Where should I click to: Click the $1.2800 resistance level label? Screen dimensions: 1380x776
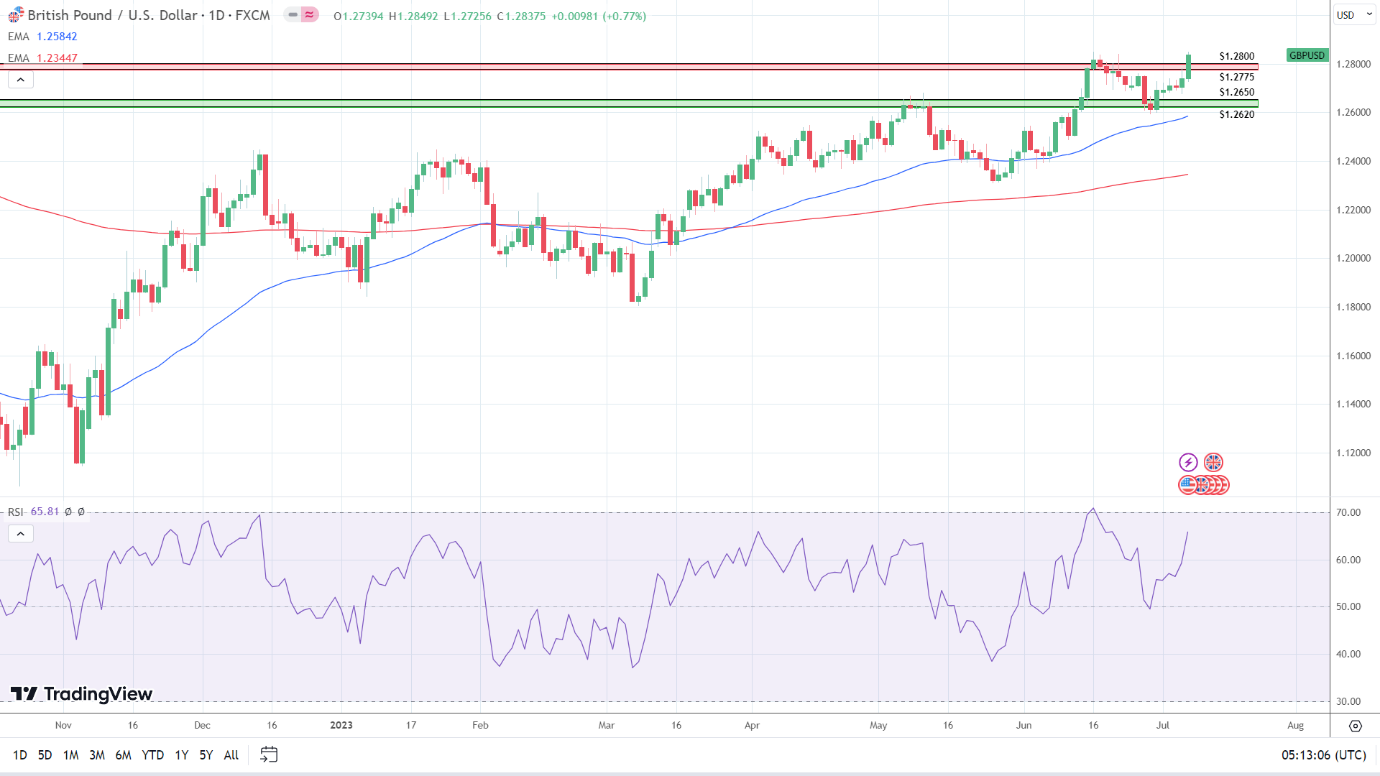point(1237,57)
